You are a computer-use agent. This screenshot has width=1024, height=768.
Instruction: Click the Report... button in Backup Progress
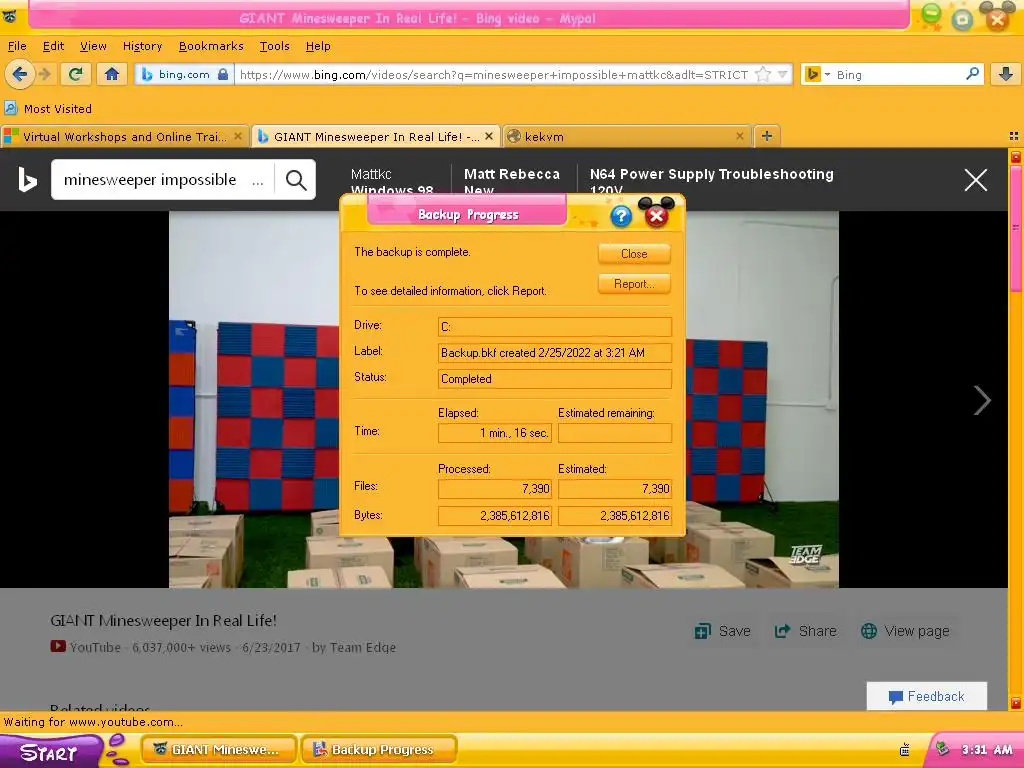pos(634,284)
